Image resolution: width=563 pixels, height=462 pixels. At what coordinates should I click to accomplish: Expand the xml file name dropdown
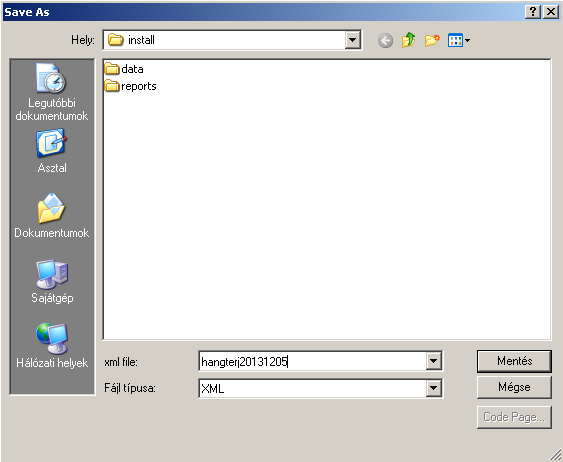[434, 361]
